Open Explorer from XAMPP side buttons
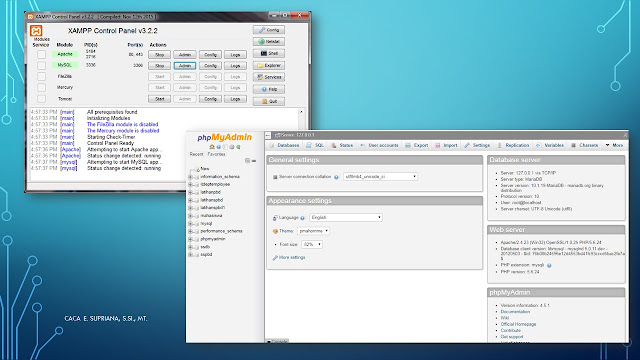640x360 pixels. (269, 65)
